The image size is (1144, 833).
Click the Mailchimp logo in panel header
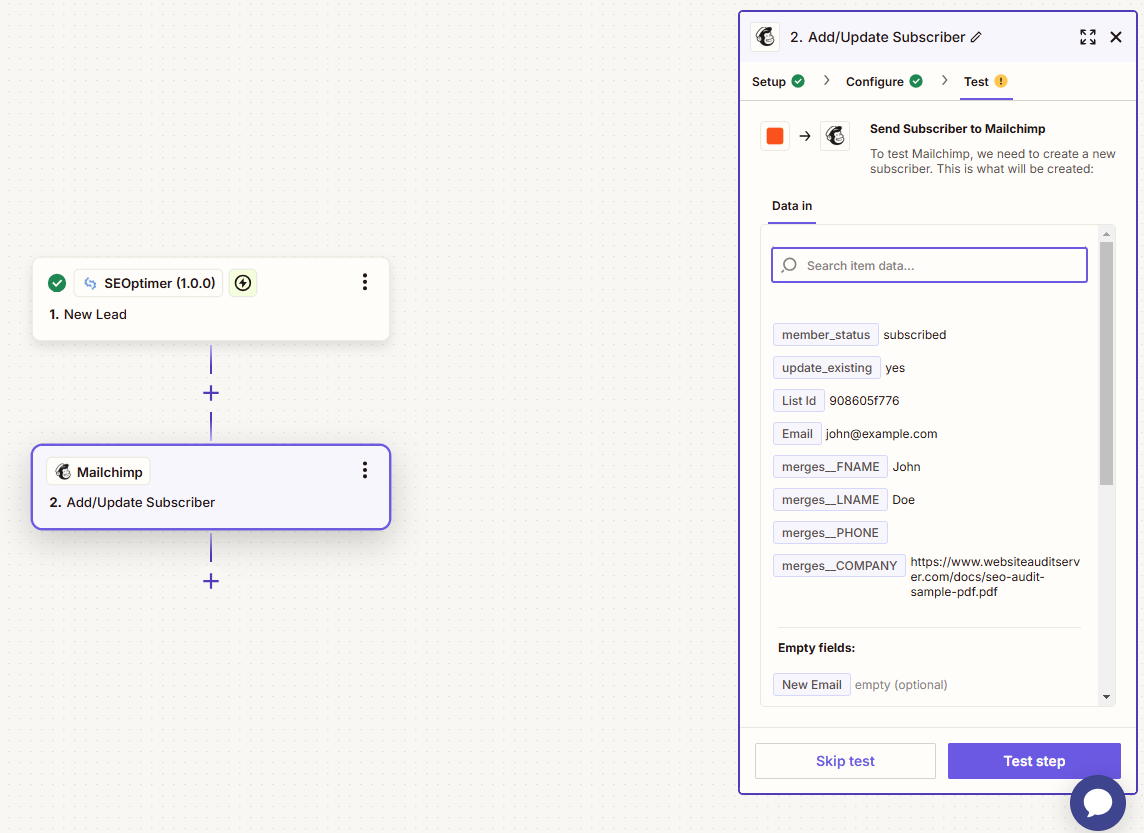click(766, 37)
